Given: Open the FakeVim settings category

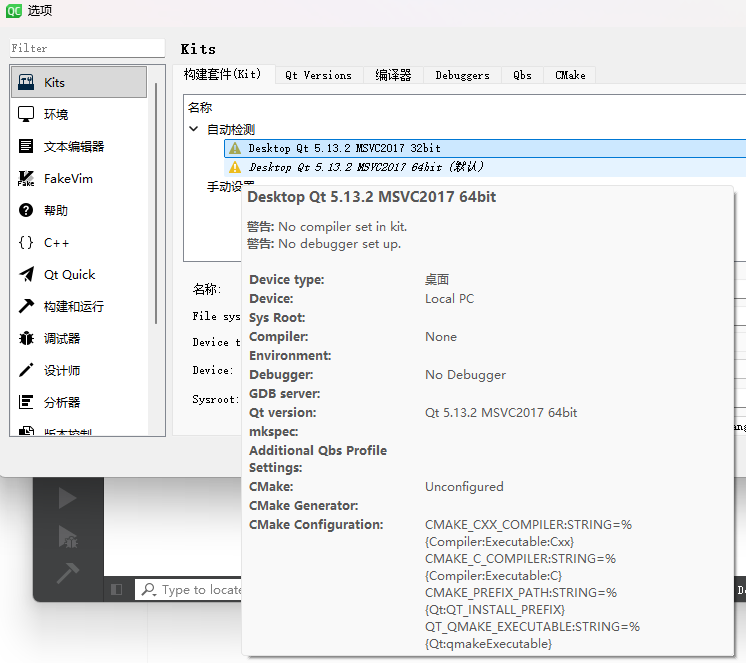Looking at the screenshot, I should coord(79,178).
